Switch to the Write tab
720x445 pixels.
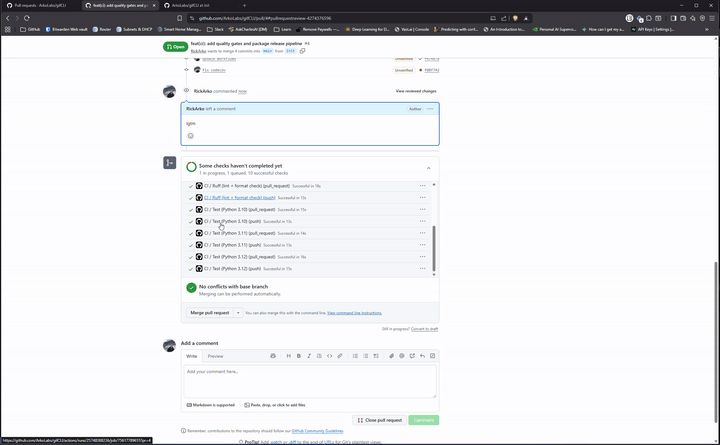tap(191, 356)
